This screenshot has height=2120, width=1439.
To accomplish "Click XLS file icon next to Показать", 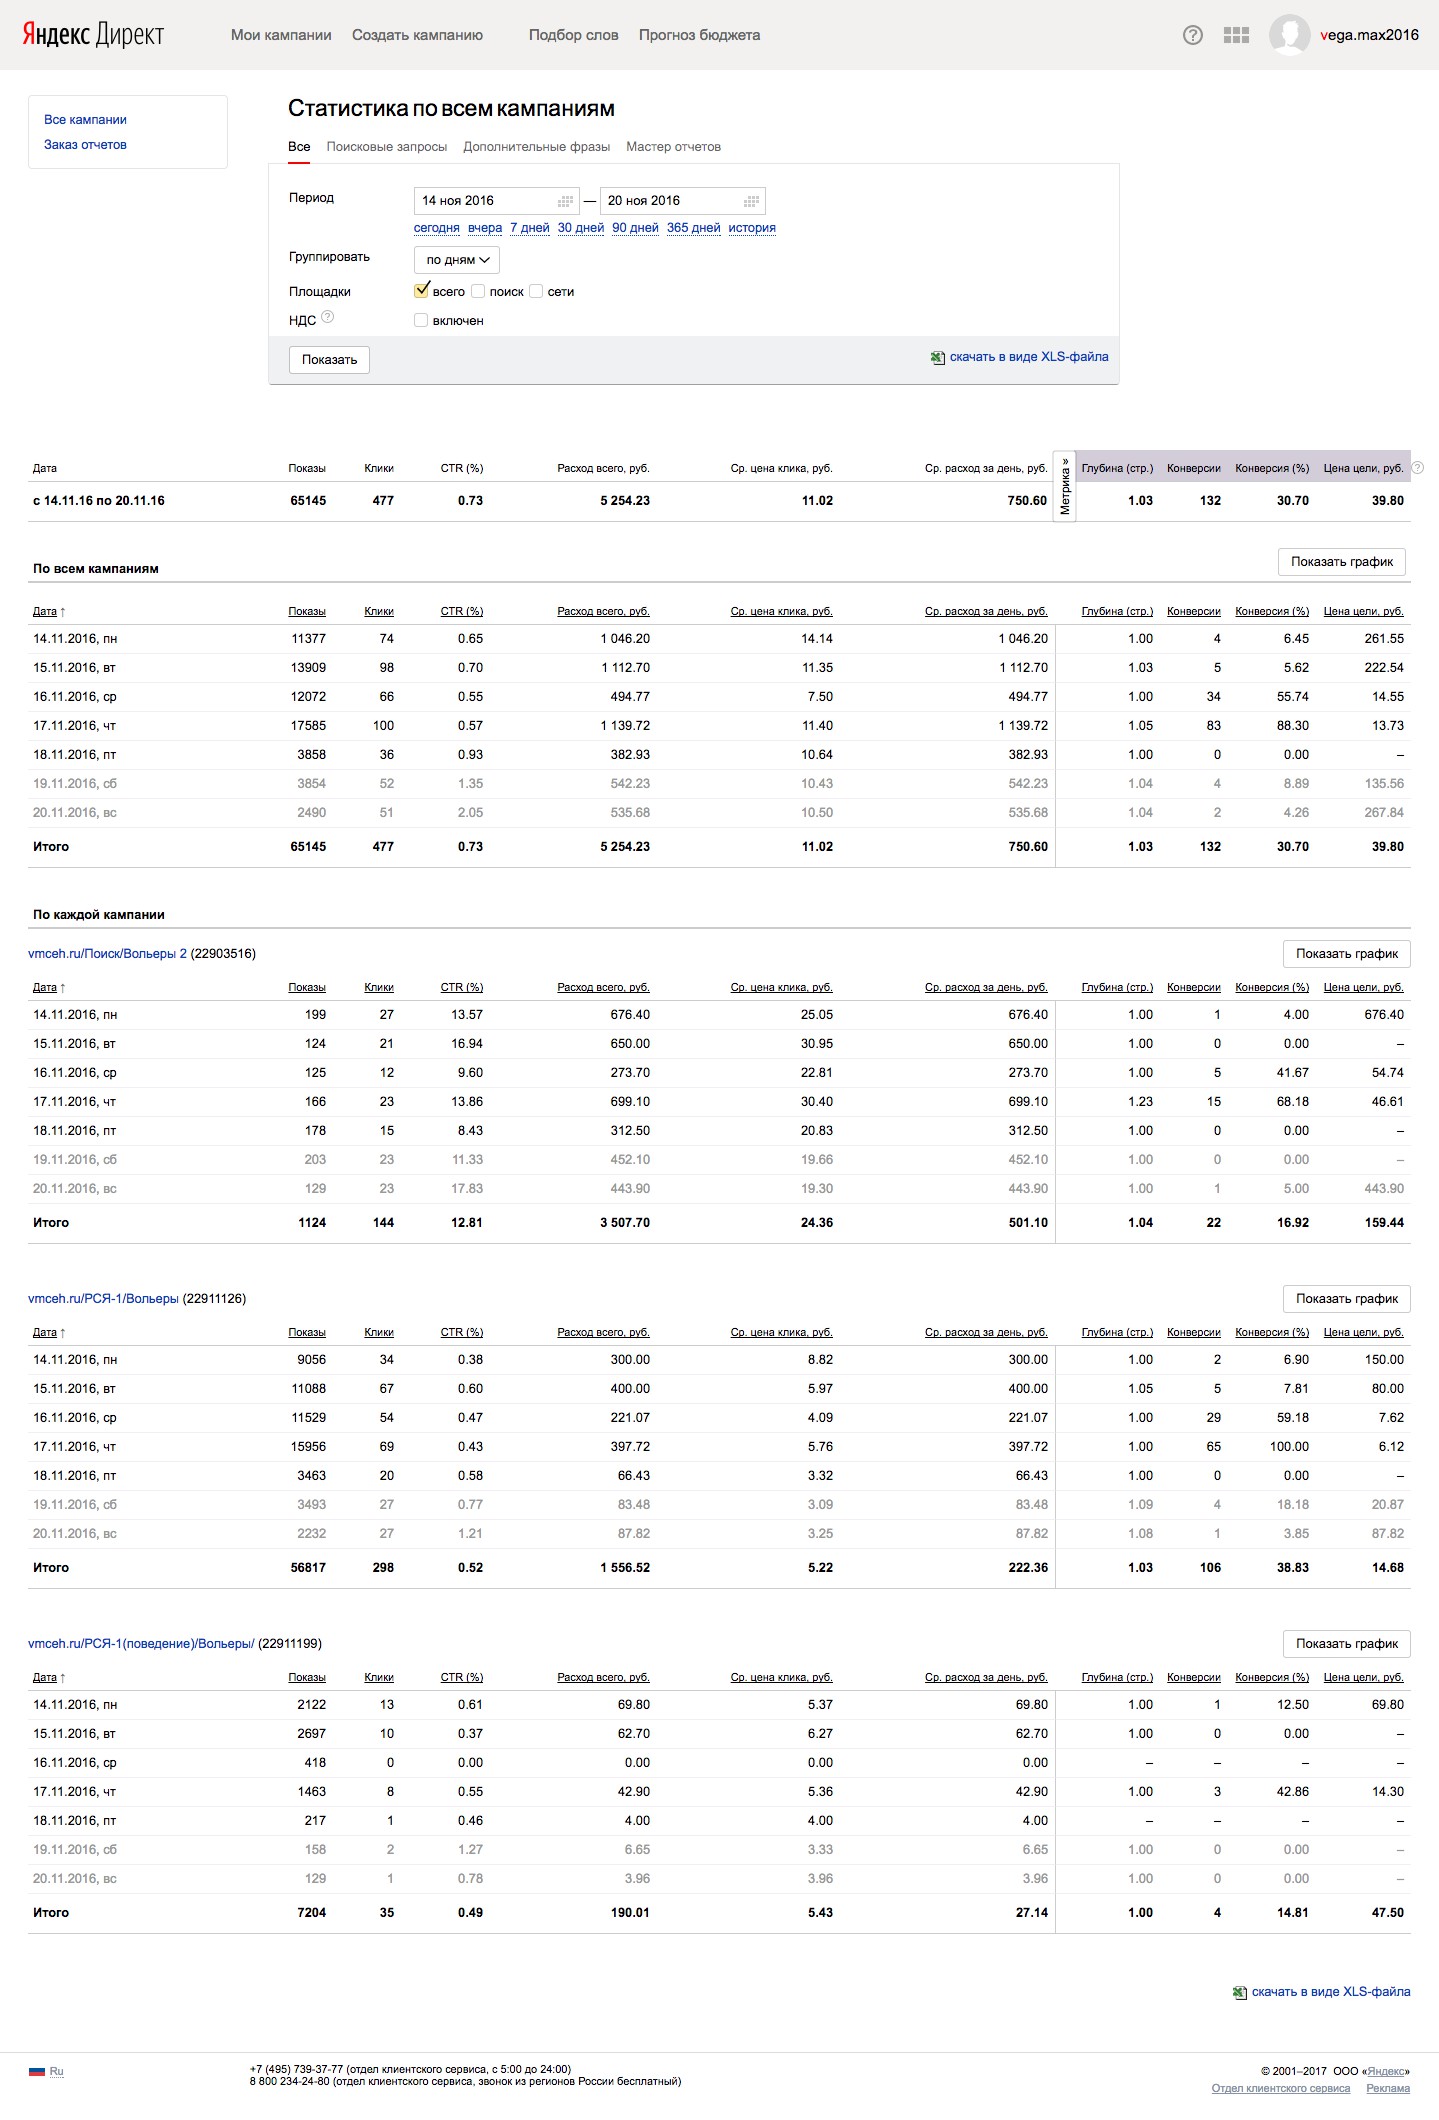I will (x=938, y=358).
